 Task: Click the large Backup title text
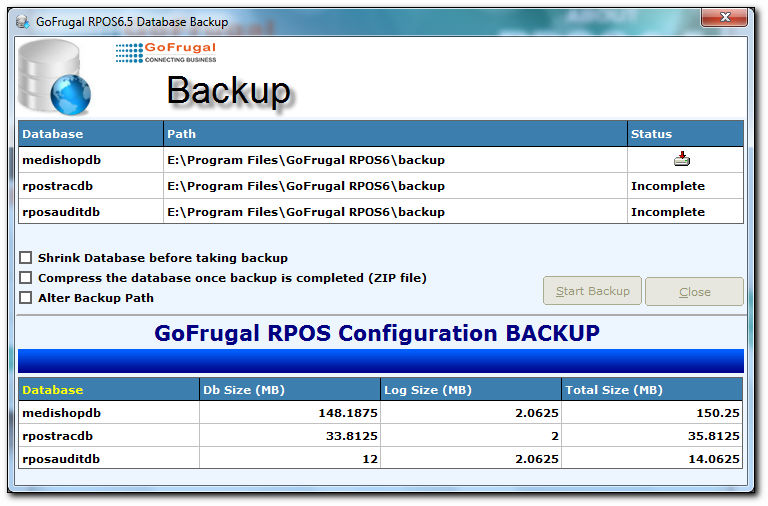point(229,92)
